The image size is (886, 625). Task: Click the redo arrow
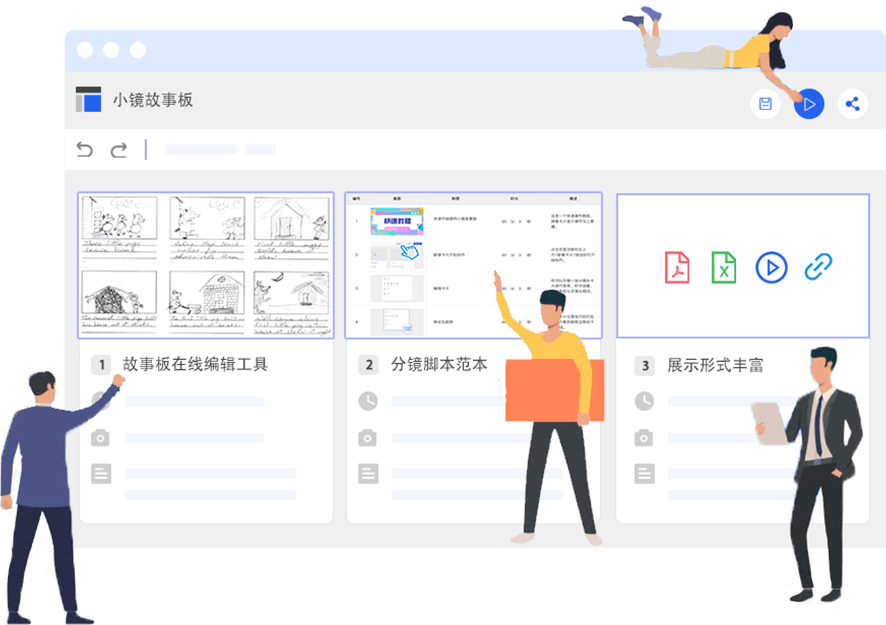point(119,150)
